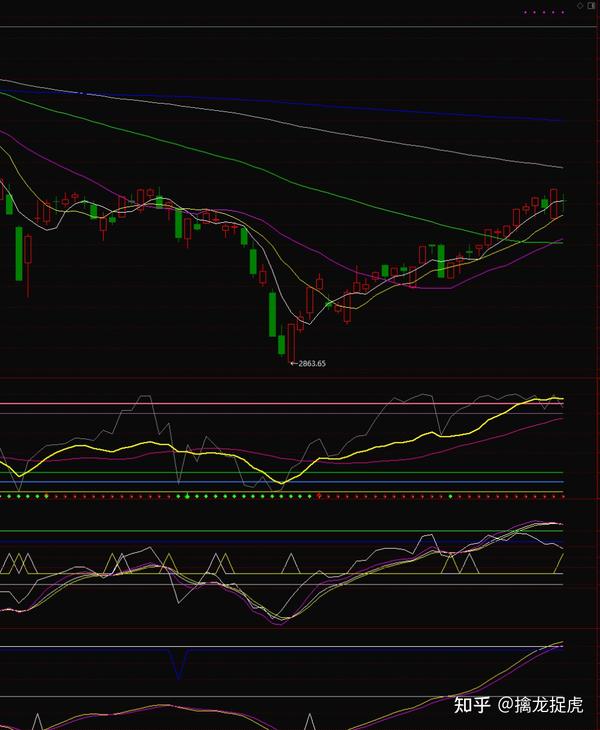Click the tall green candlestick at far left
The width and height of the screenshot is (600, 730).
point(19,254)
